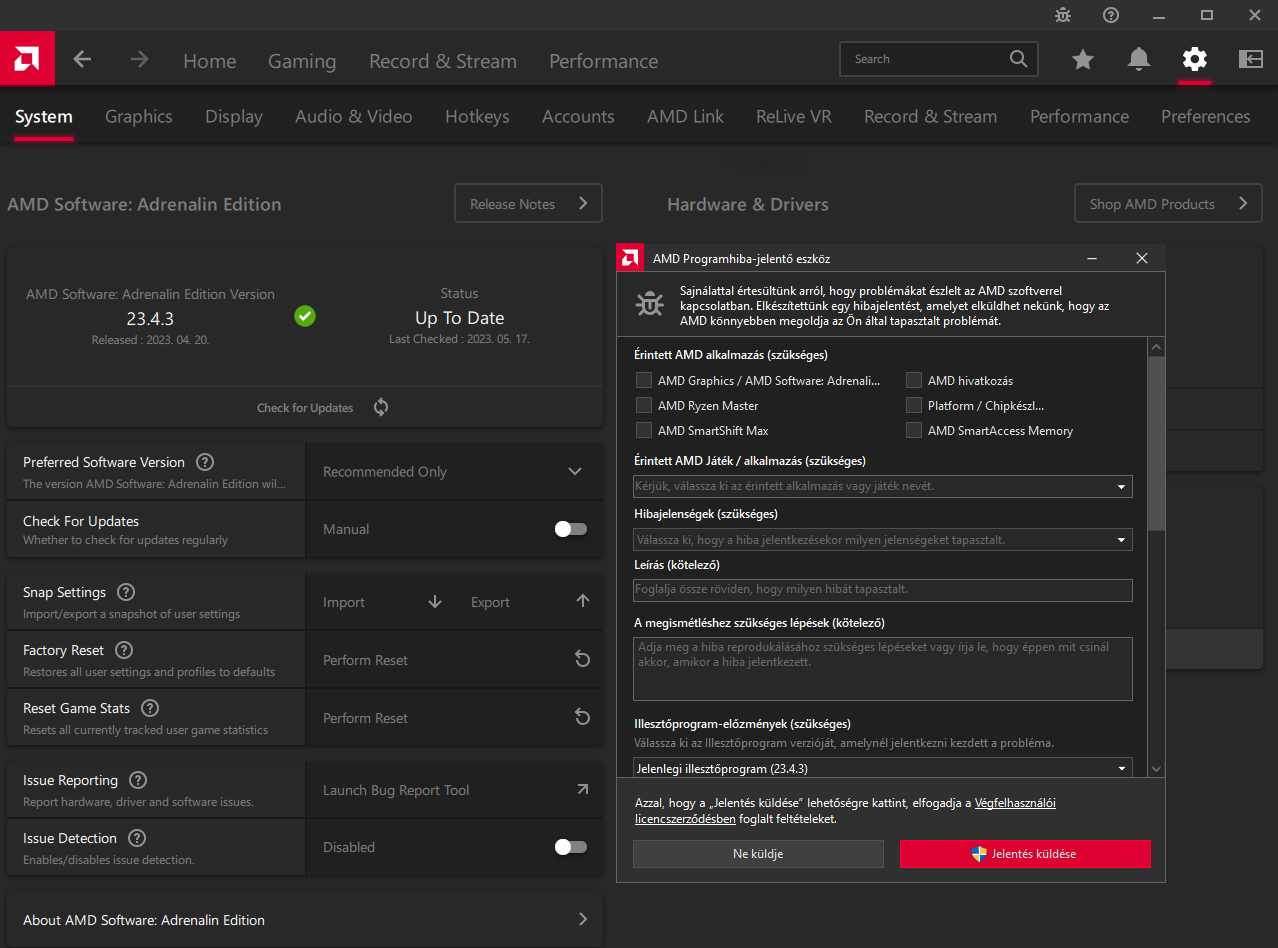1278x948 pixels.
Task: Click the Factory Reset undo icon
Action: [582, 659]
